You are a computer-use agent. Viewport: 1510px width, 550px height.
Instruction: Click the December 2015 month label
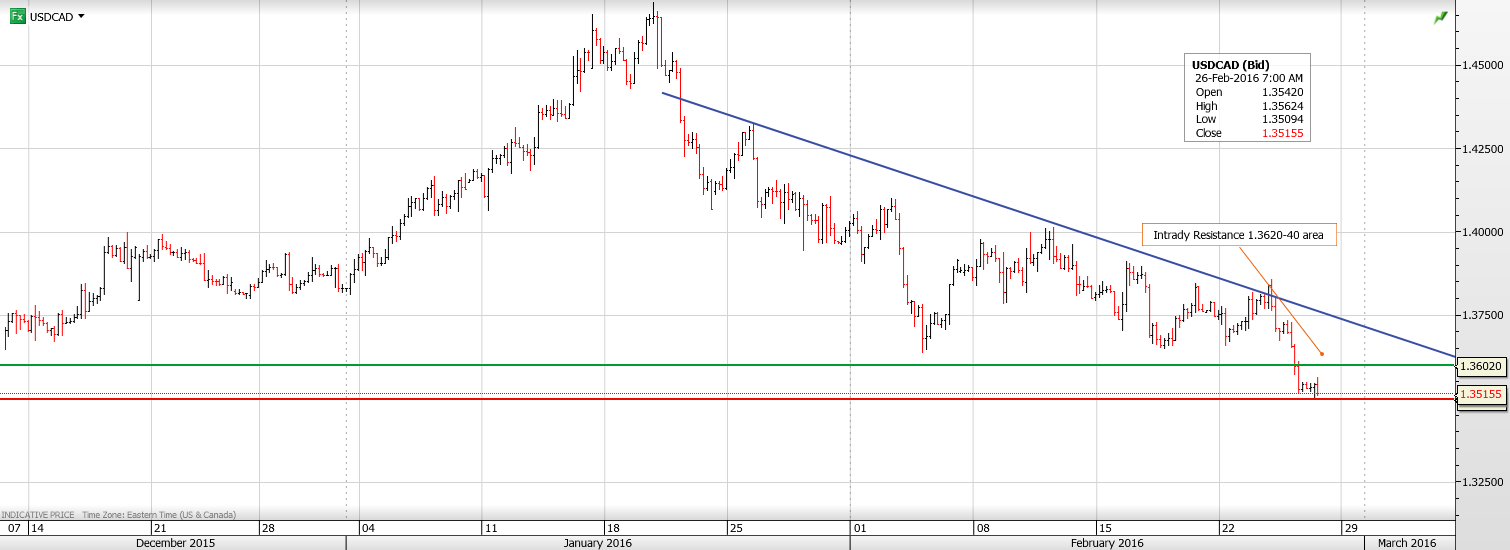click(174, 543)
